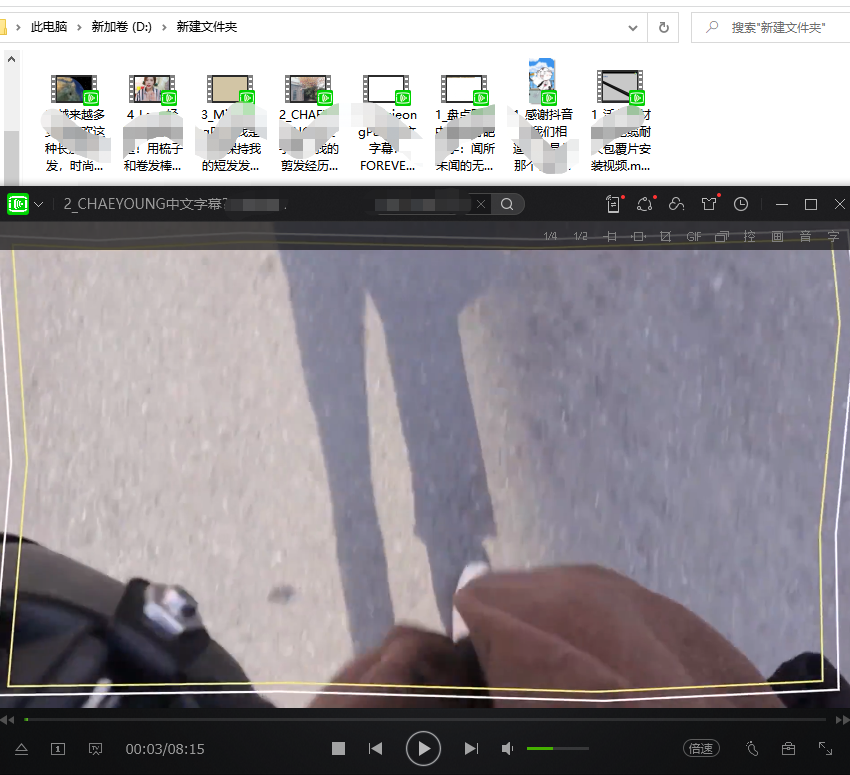Start GIF capture

(694, 236)
